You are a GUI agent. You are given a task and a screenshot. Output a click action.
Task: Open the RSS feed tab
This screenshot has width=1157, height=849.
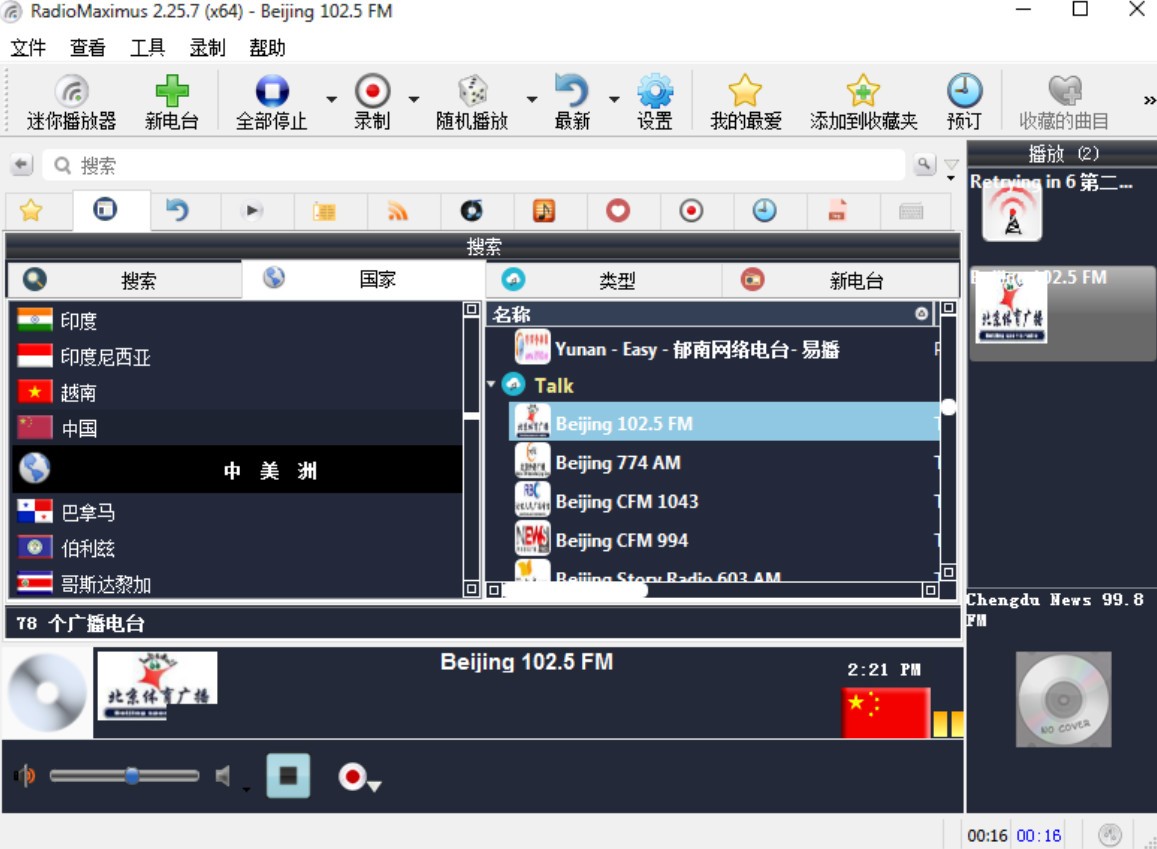pyautogui.click(x=398, y=211)
